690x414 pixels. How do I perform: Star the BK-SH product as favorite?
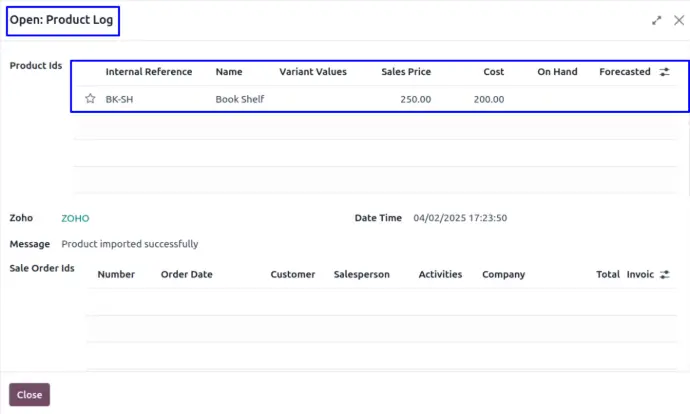tap(90, 99)
